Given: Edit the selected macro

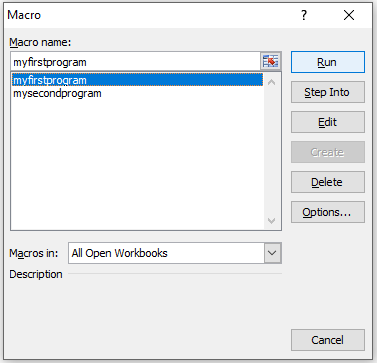Looking at the screenshot, I should tap(328, 122).
